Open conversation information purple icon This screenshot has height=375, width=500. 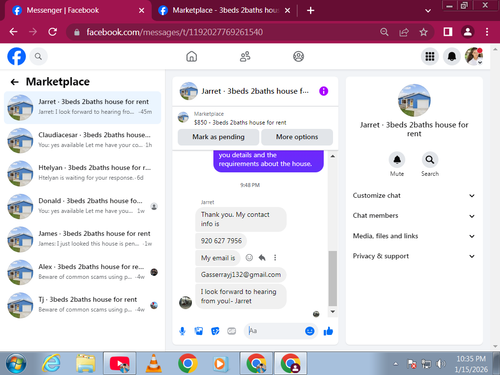click(323, 91)
